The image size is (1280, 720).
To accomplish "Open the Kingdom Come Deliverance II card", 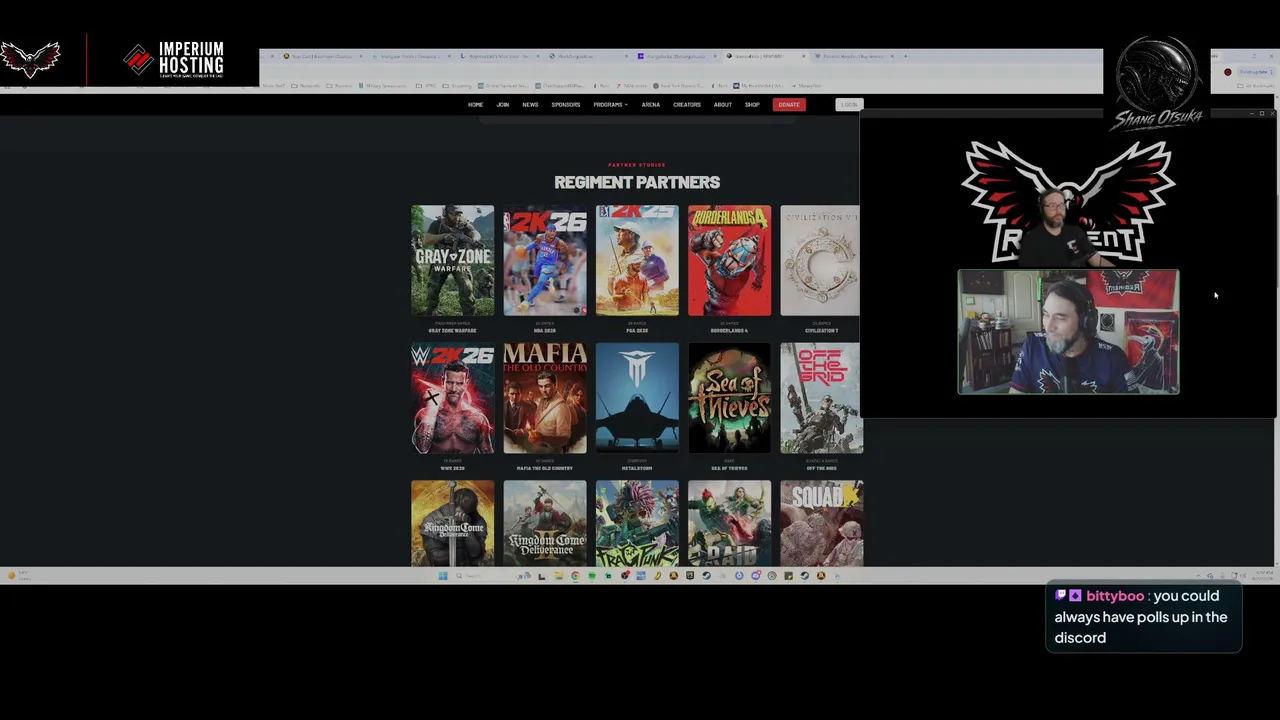I will (x=545, y=523).
